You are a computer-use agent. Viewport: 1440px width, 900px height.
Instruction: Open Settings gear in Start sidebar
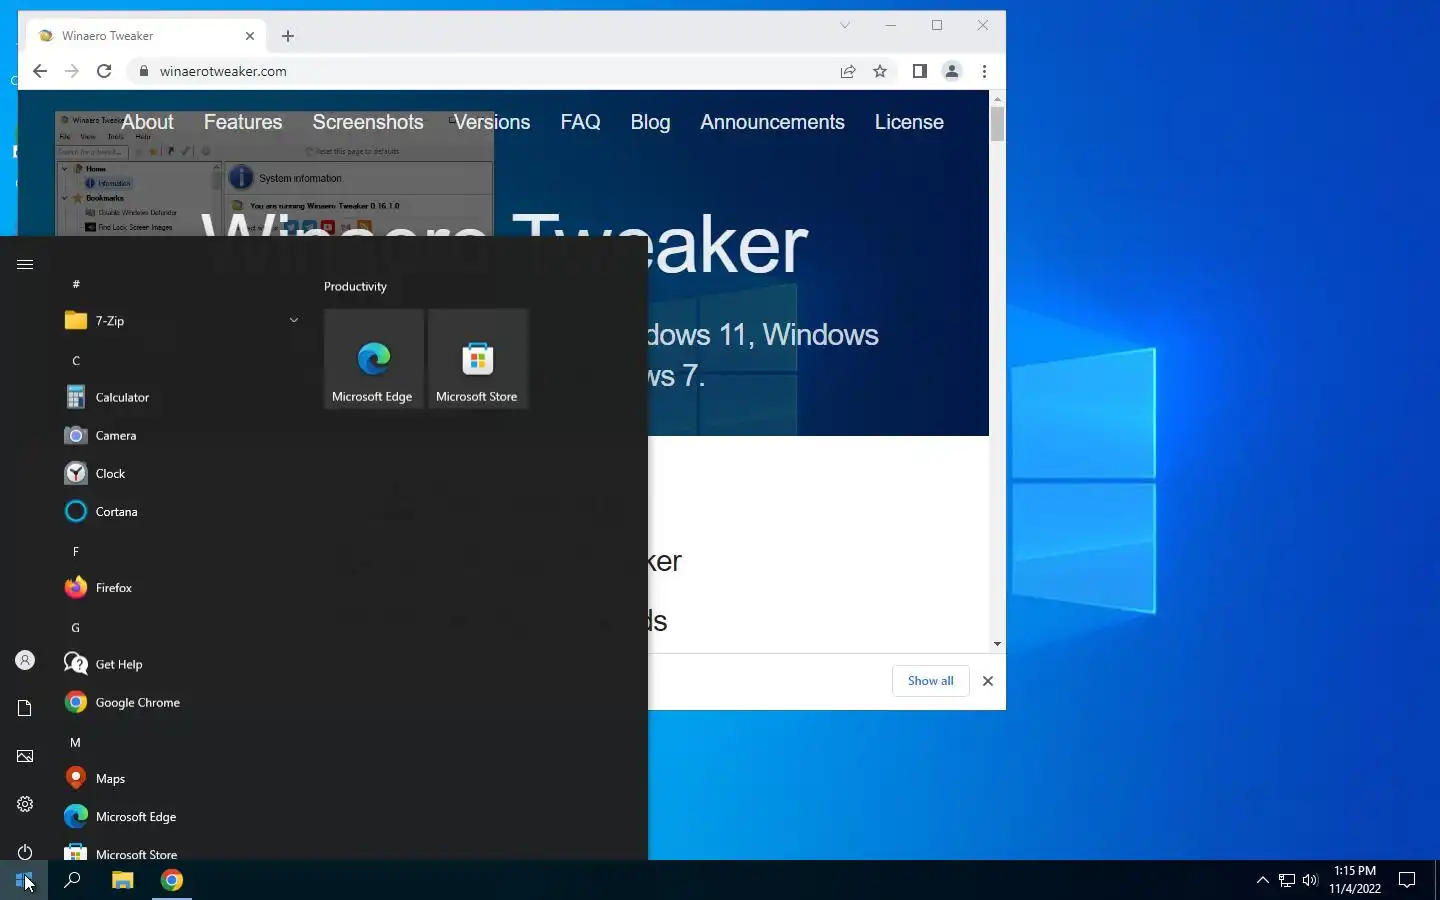pyautogui.click(x=25, y=804)
